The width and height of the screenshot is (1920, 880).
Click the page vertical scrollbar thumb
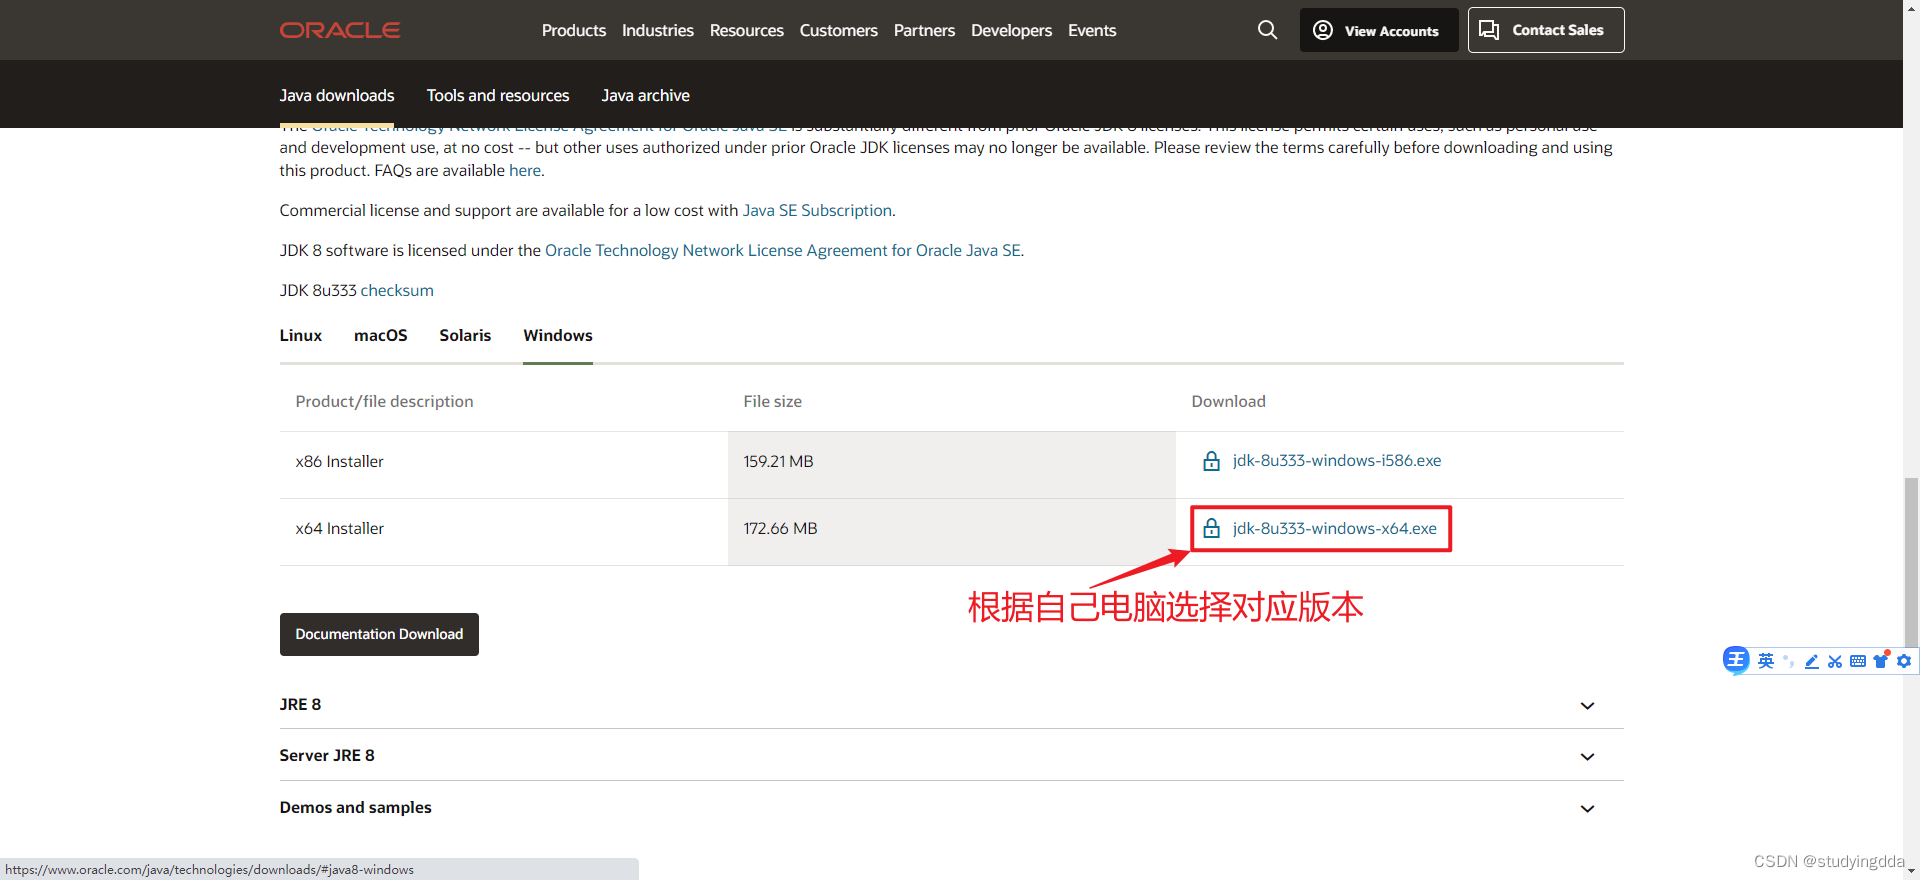coord(1911,564)
